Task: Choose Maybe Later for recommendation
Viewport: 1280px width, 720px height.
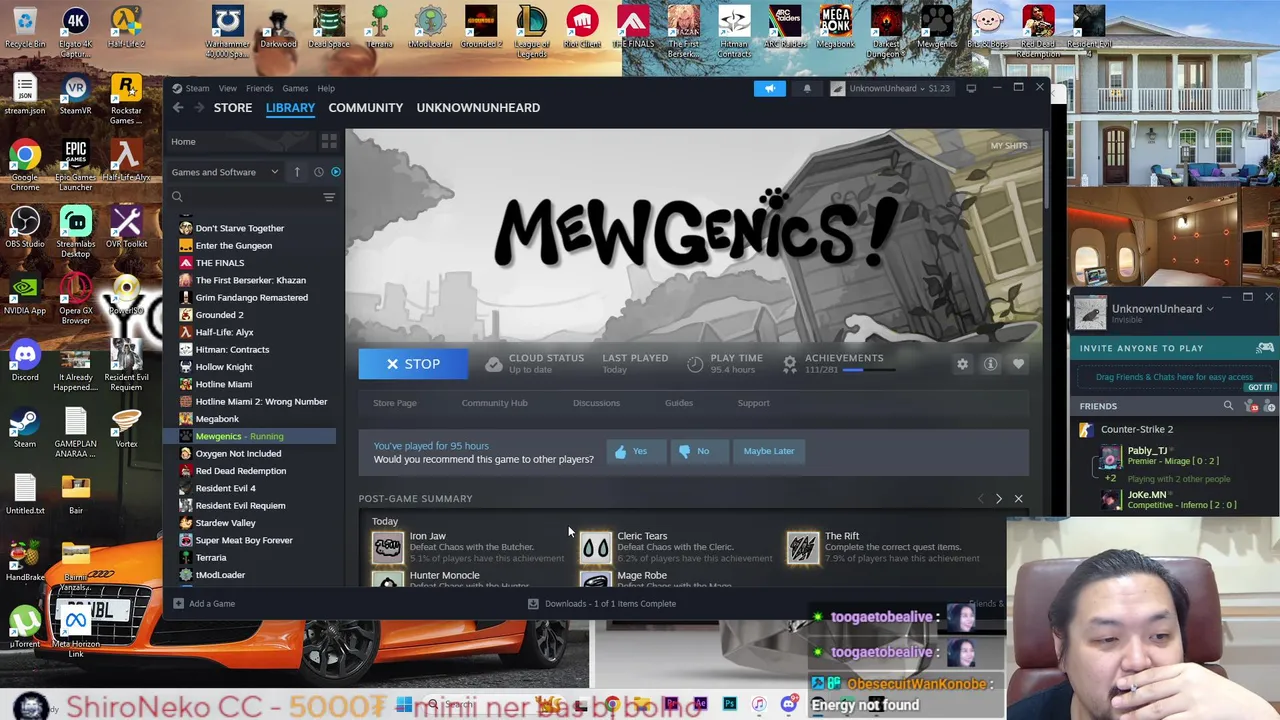Action: tap(769, 451)
